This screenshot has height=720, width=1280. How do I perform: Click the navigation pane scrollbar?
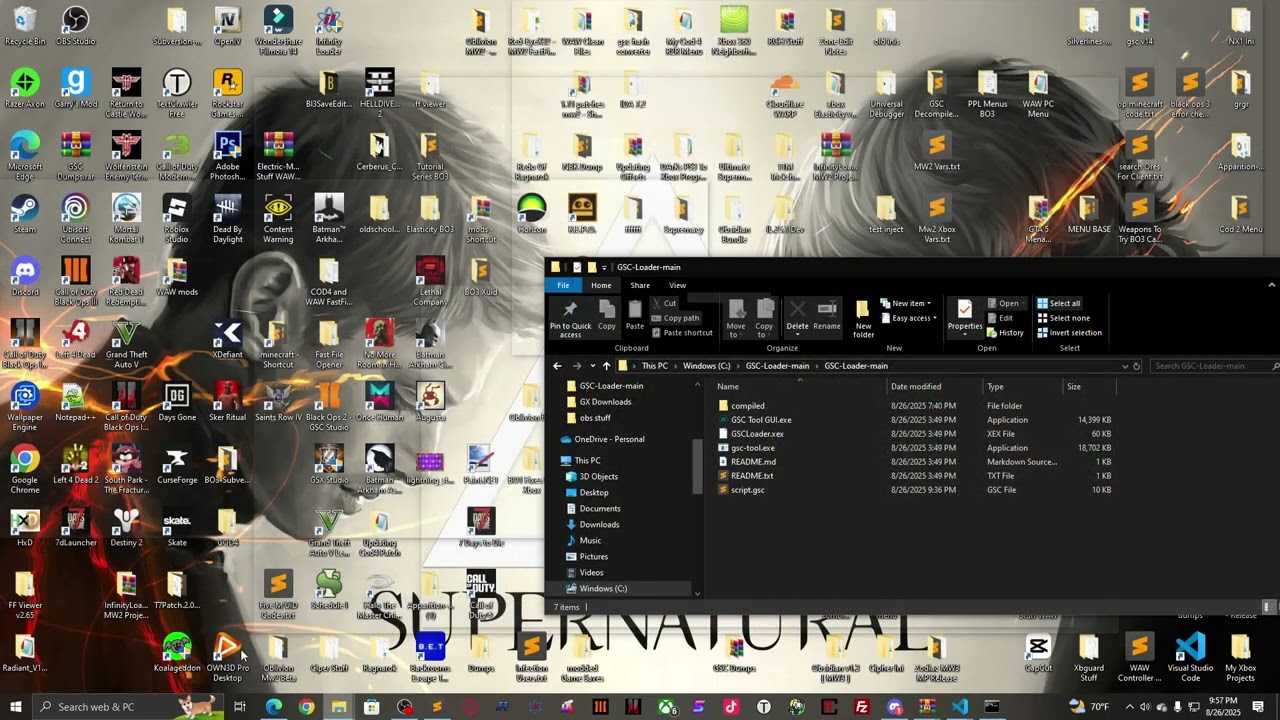[697, 465]
